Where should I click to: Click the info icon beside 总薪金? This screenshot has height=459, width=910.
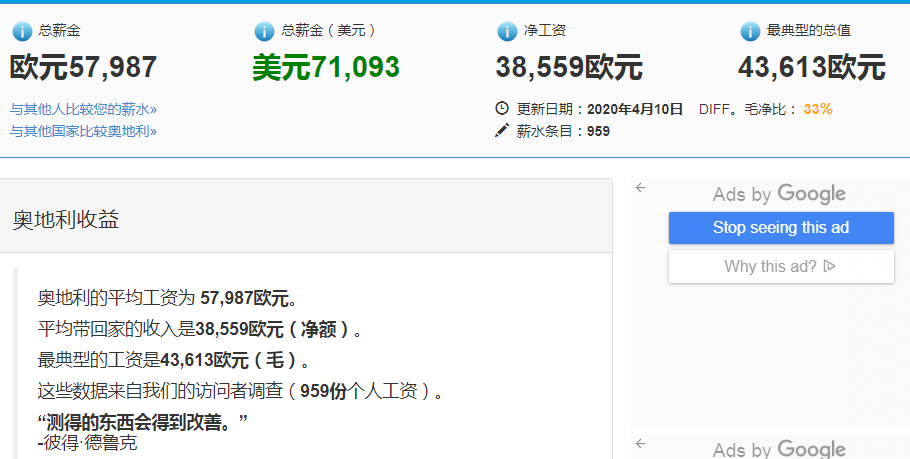[22, 31]
